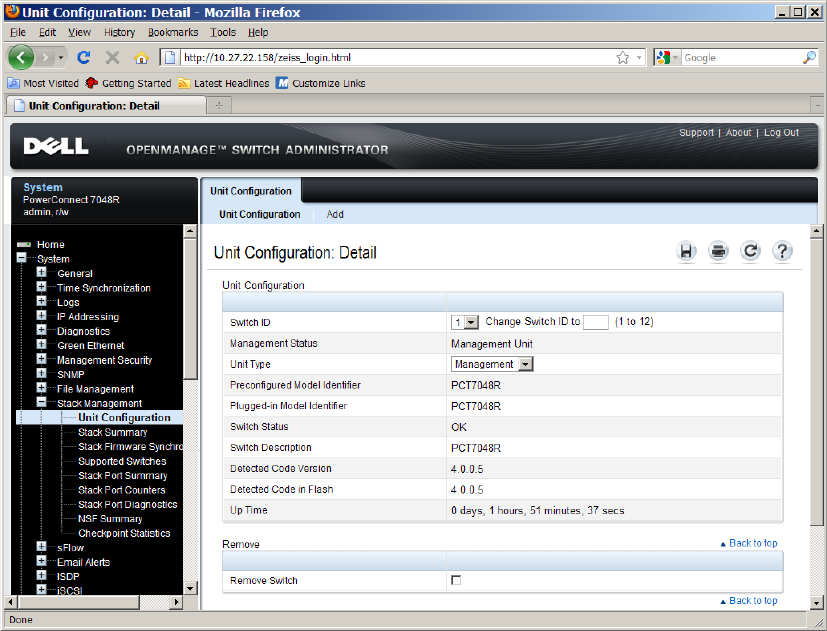Click the Google search input box
Image resolution: width=827 pixels, height=631 pixels.
(741, 58)
